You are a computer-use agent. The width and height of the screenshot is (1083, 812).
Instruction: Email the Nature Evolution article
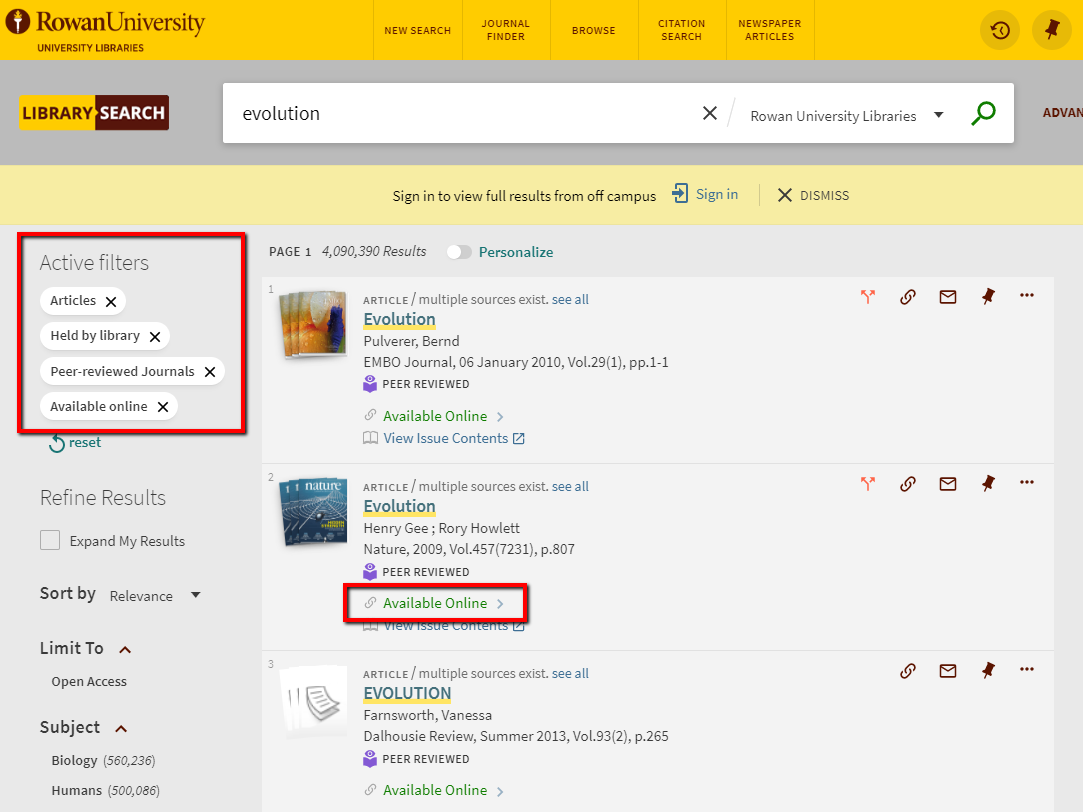pyautogui.click(x=948, y=483)
